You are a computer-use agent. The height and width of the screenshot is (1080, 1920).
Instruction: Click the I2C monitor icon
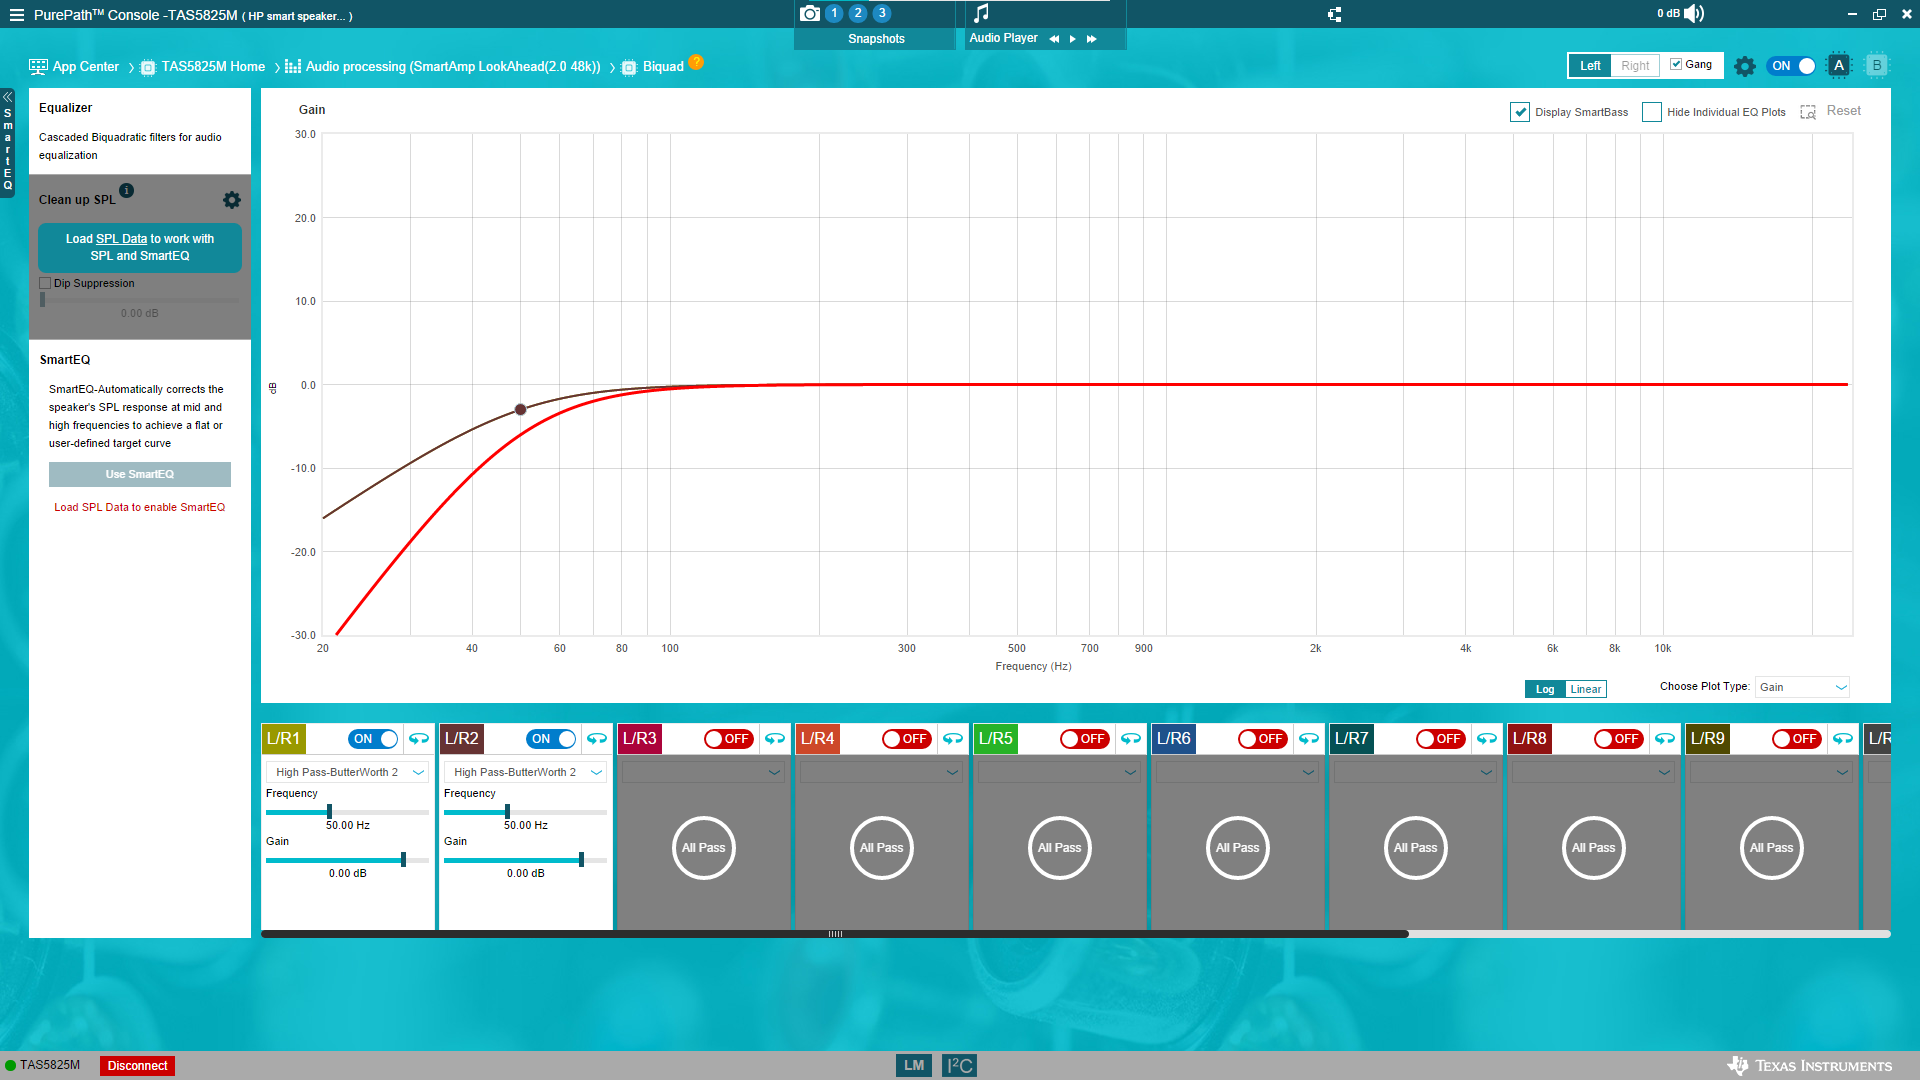(x=959, y=1065)
